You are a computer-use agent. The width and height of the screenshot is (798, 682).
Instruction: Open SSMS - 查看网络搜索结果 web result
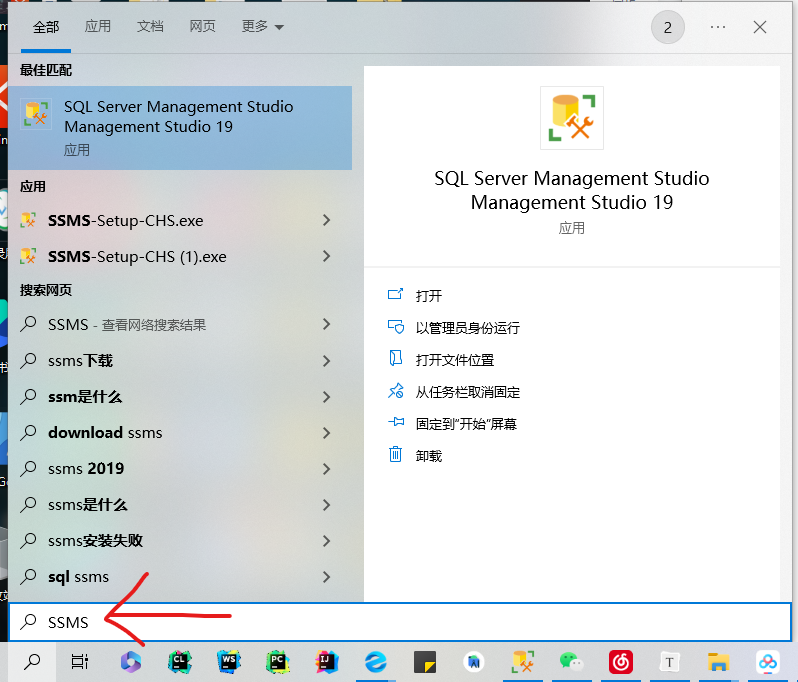(180, 324)
